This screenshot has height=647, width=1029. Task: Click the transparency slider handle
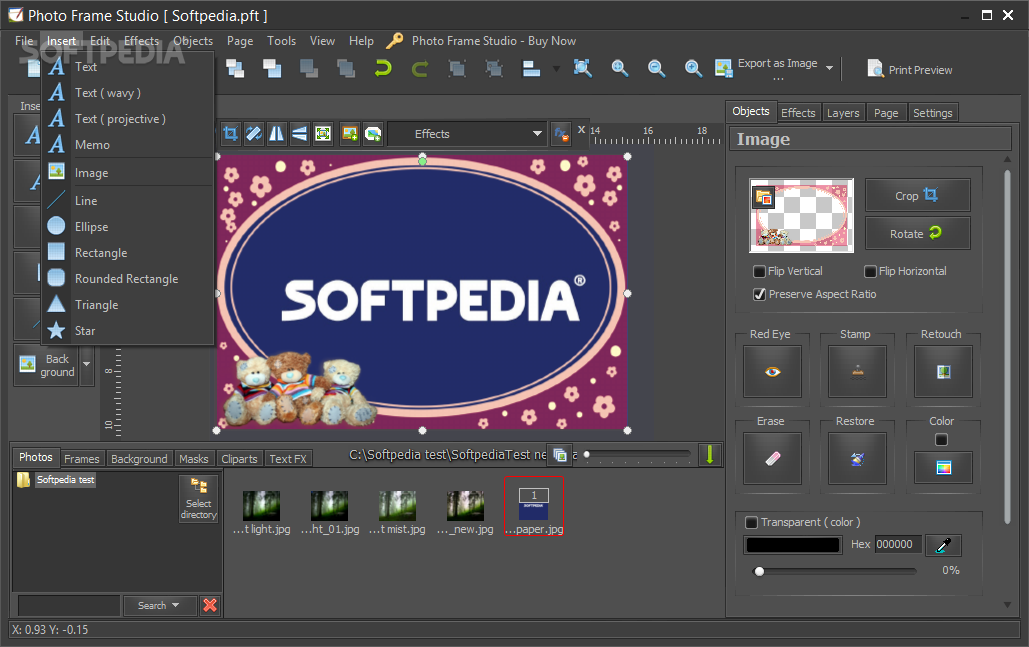(759, 571)
